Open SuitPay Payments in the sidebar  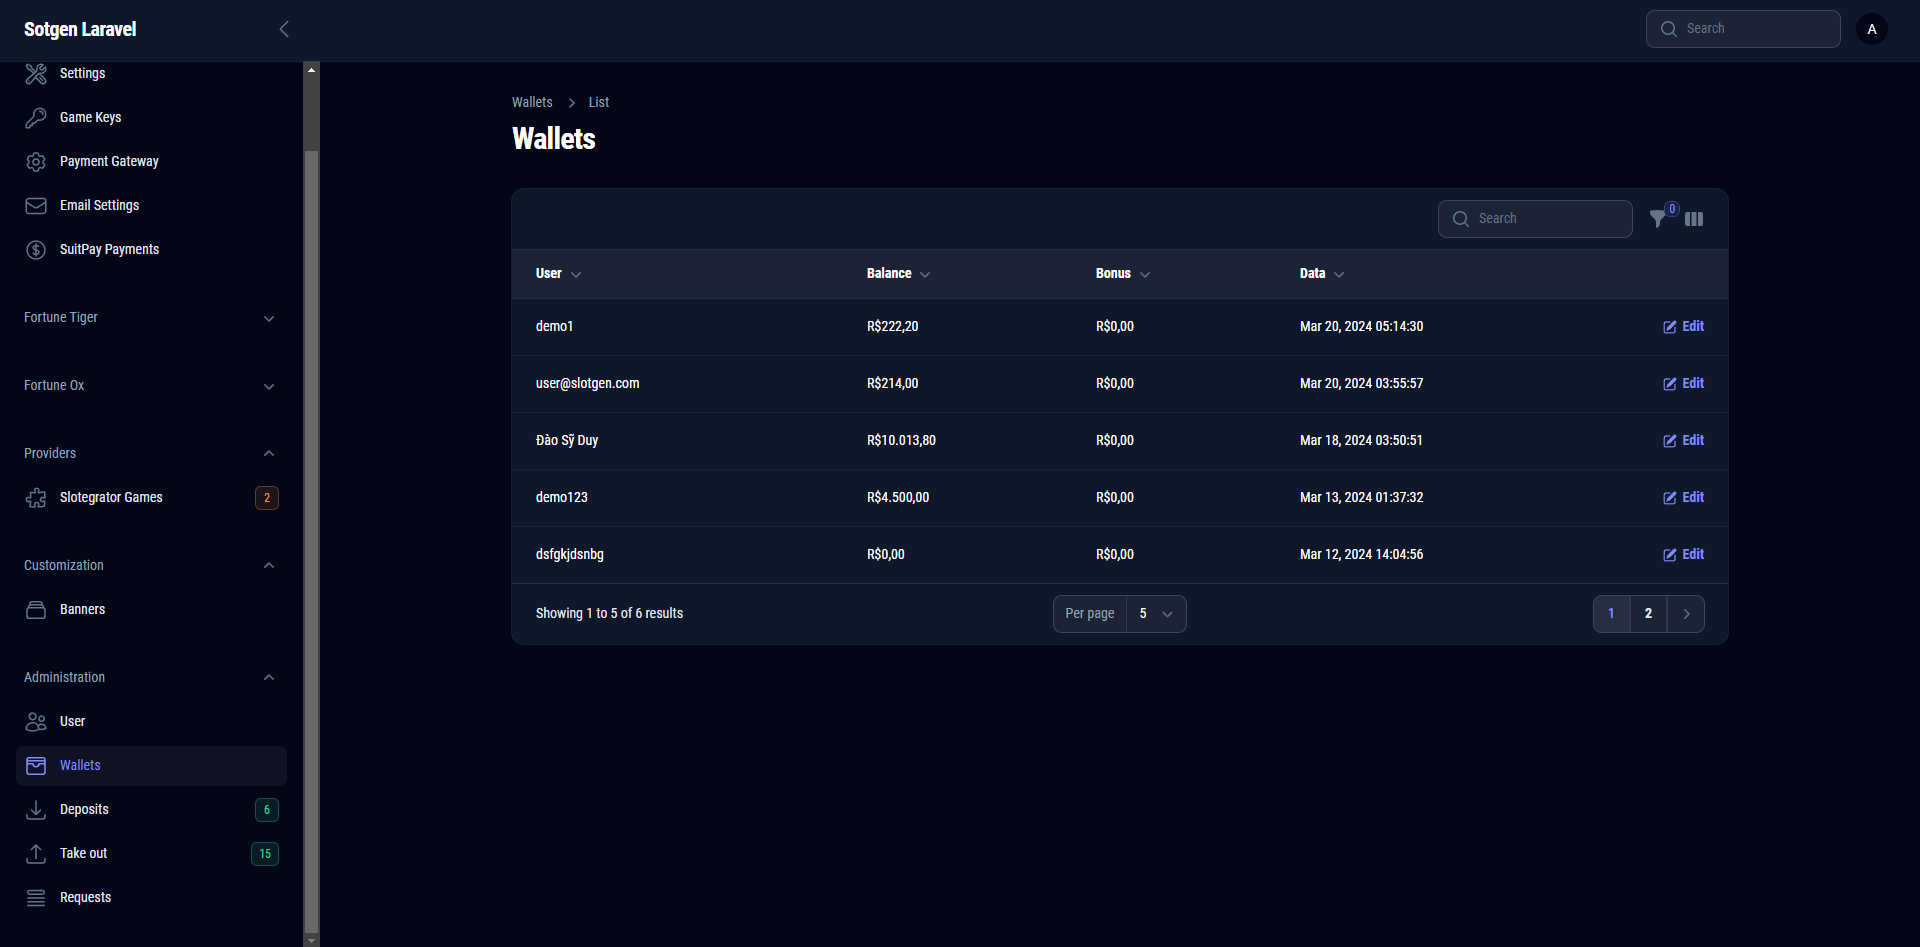(x=109, y=249)
